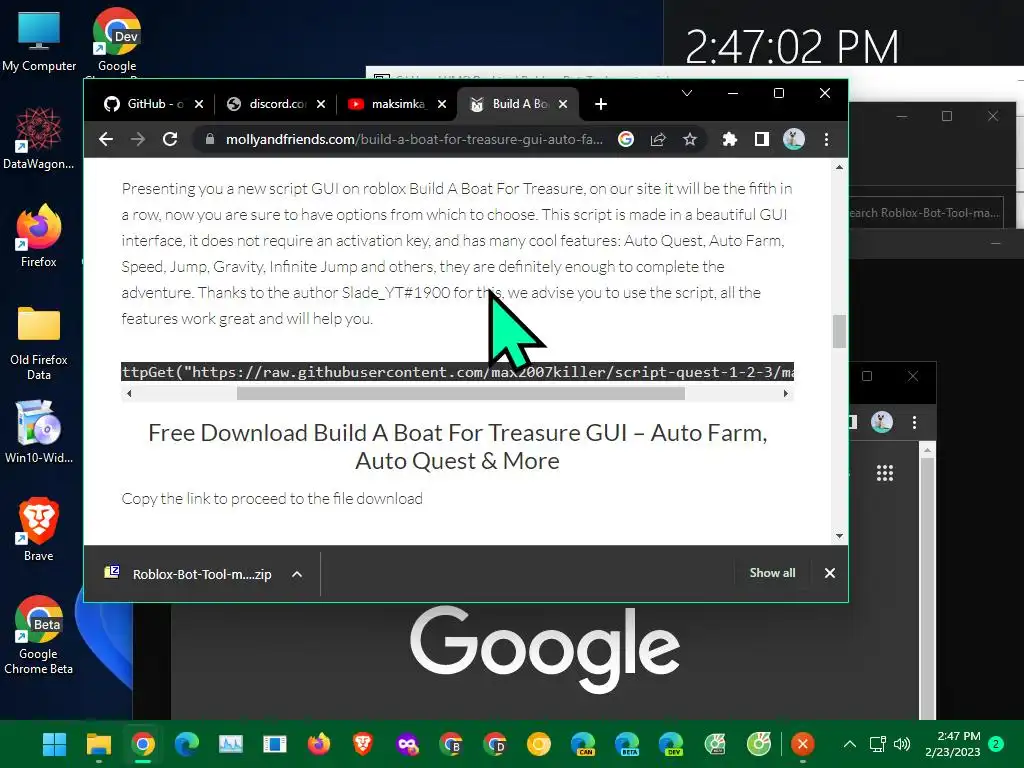This screenshot has height=768, width=1024.
Task: Go forward to the next page
Action: (138, 139)
